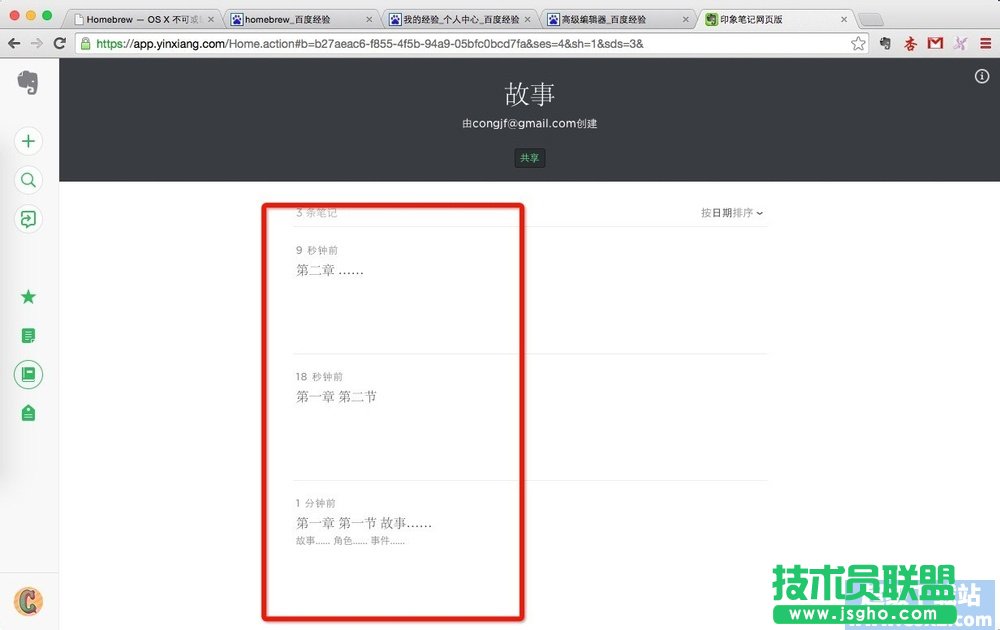Open the 按日期排序 sort dropdown
This screenshot has width=1000, height=630.
click(732, 213)
